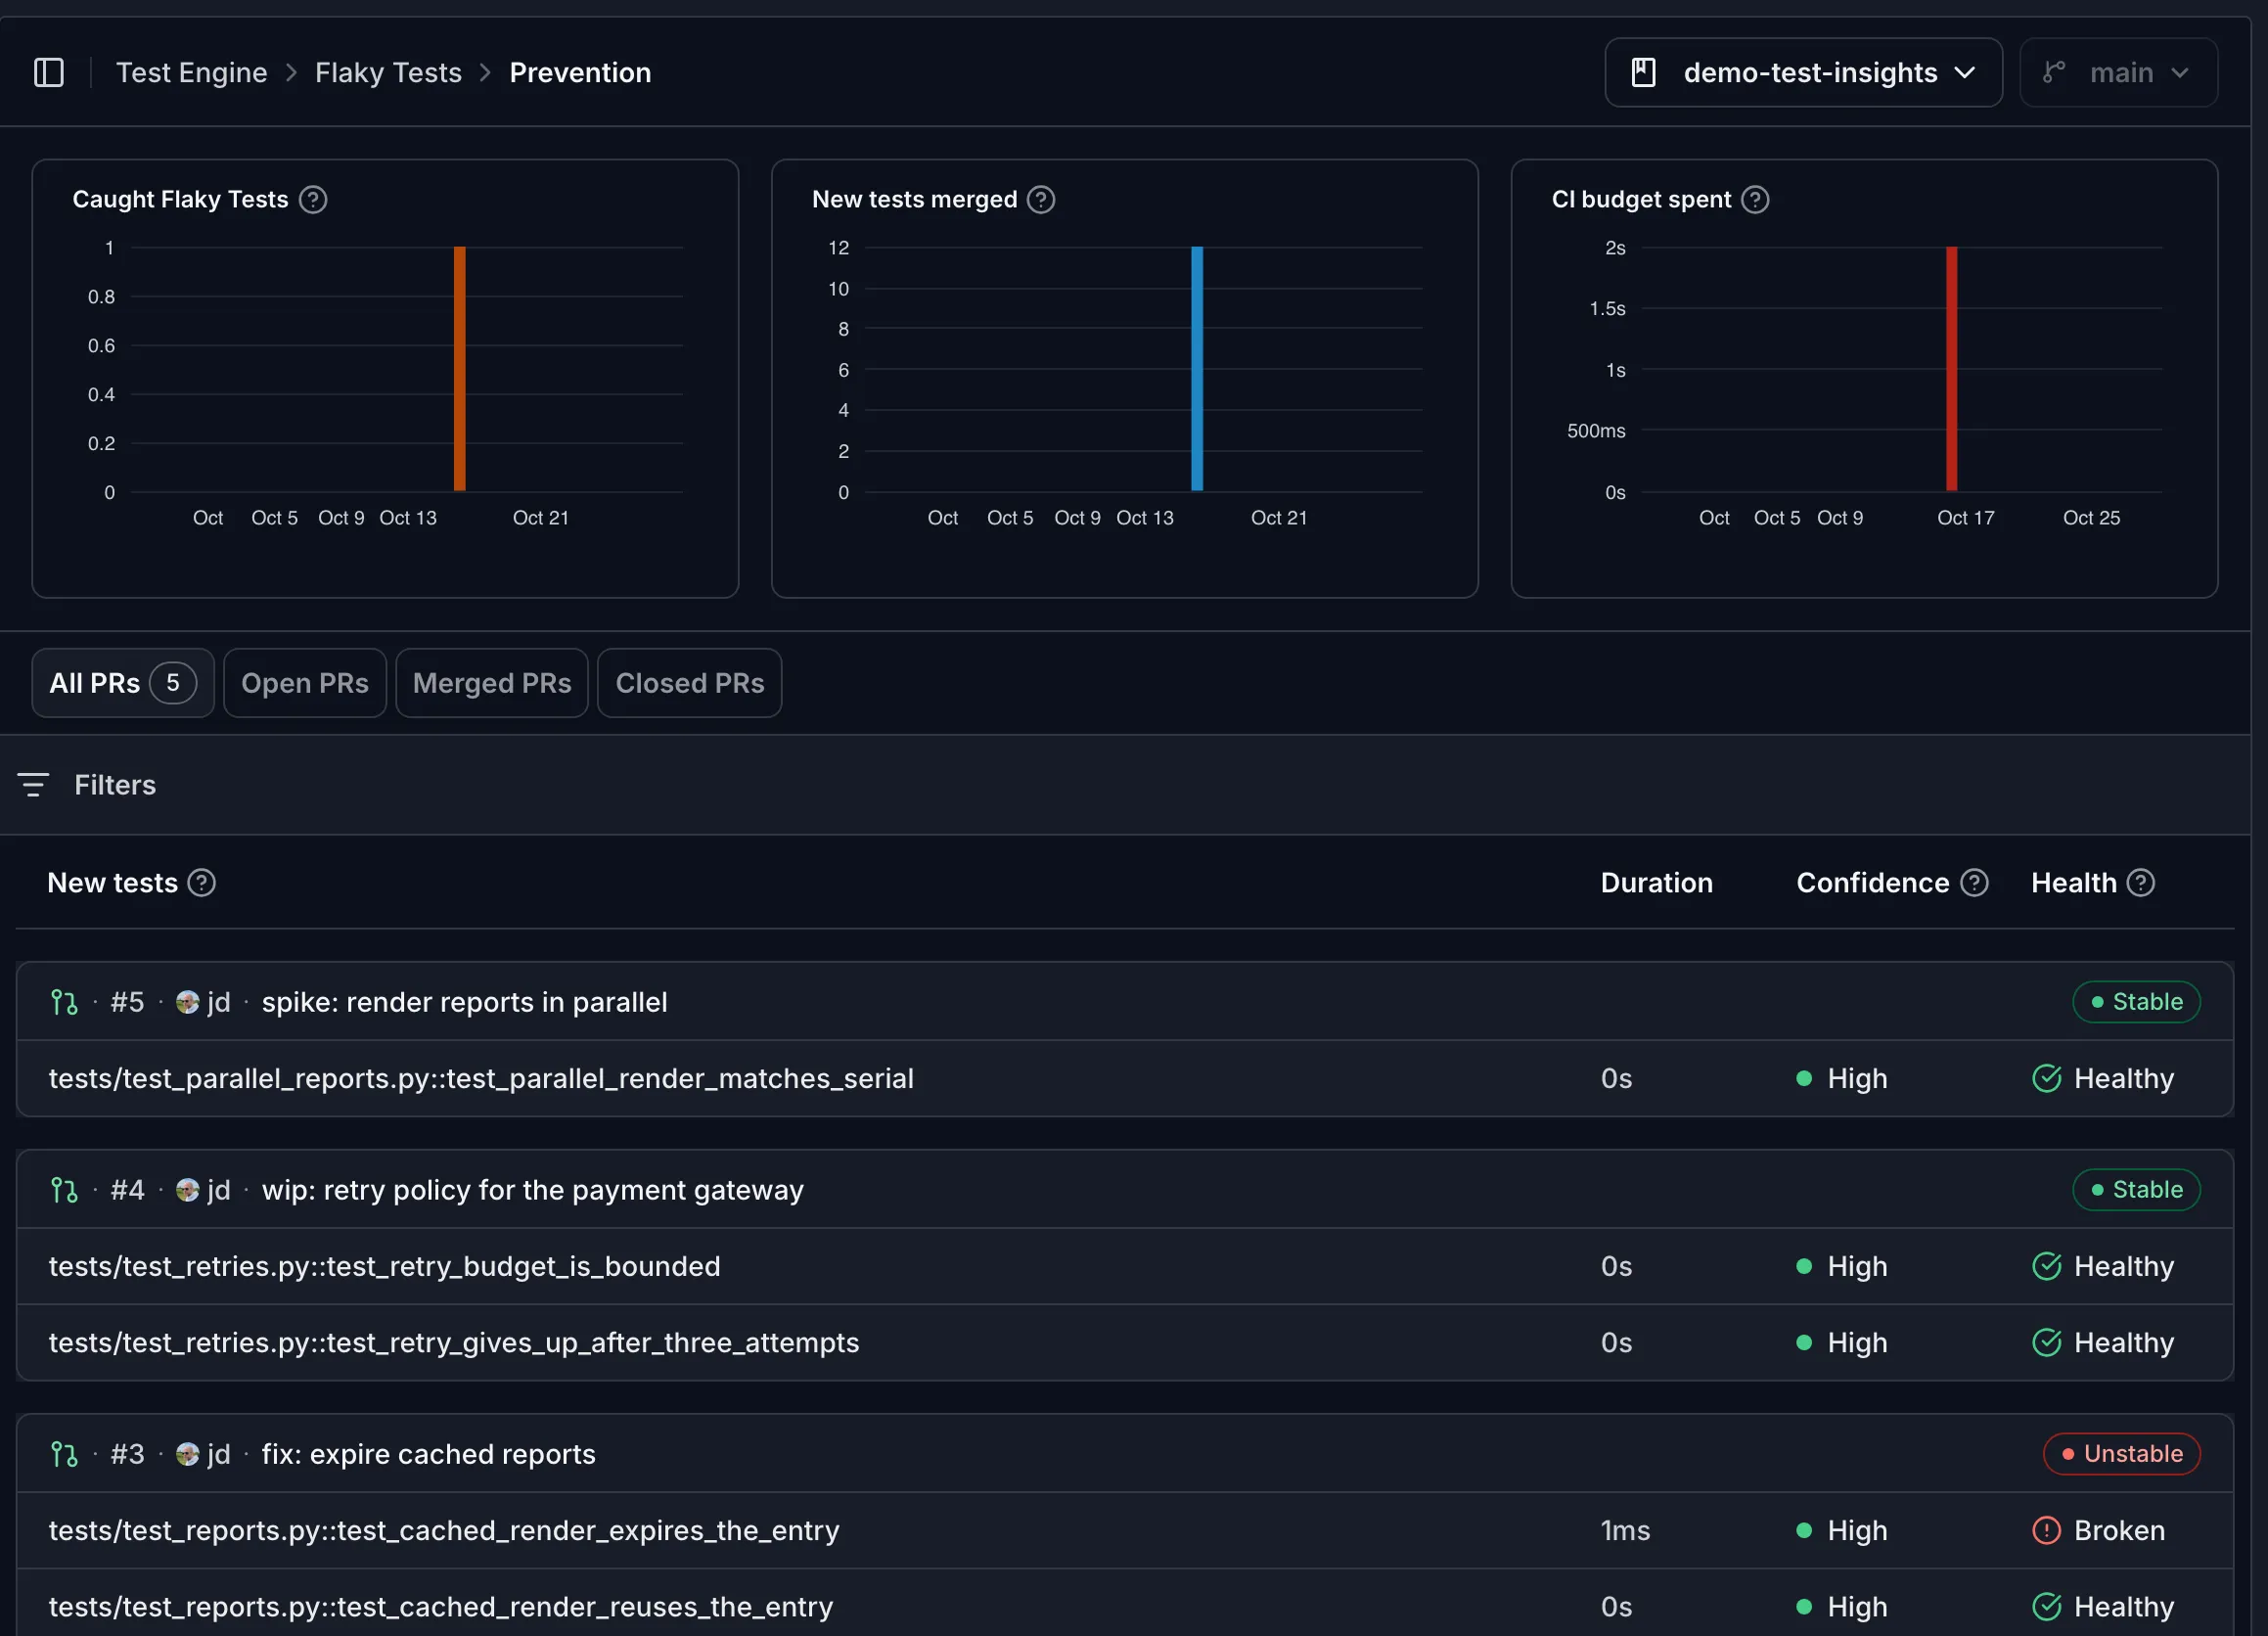Open test_parallel_render_matches_serial test row

point(1125,1078)
